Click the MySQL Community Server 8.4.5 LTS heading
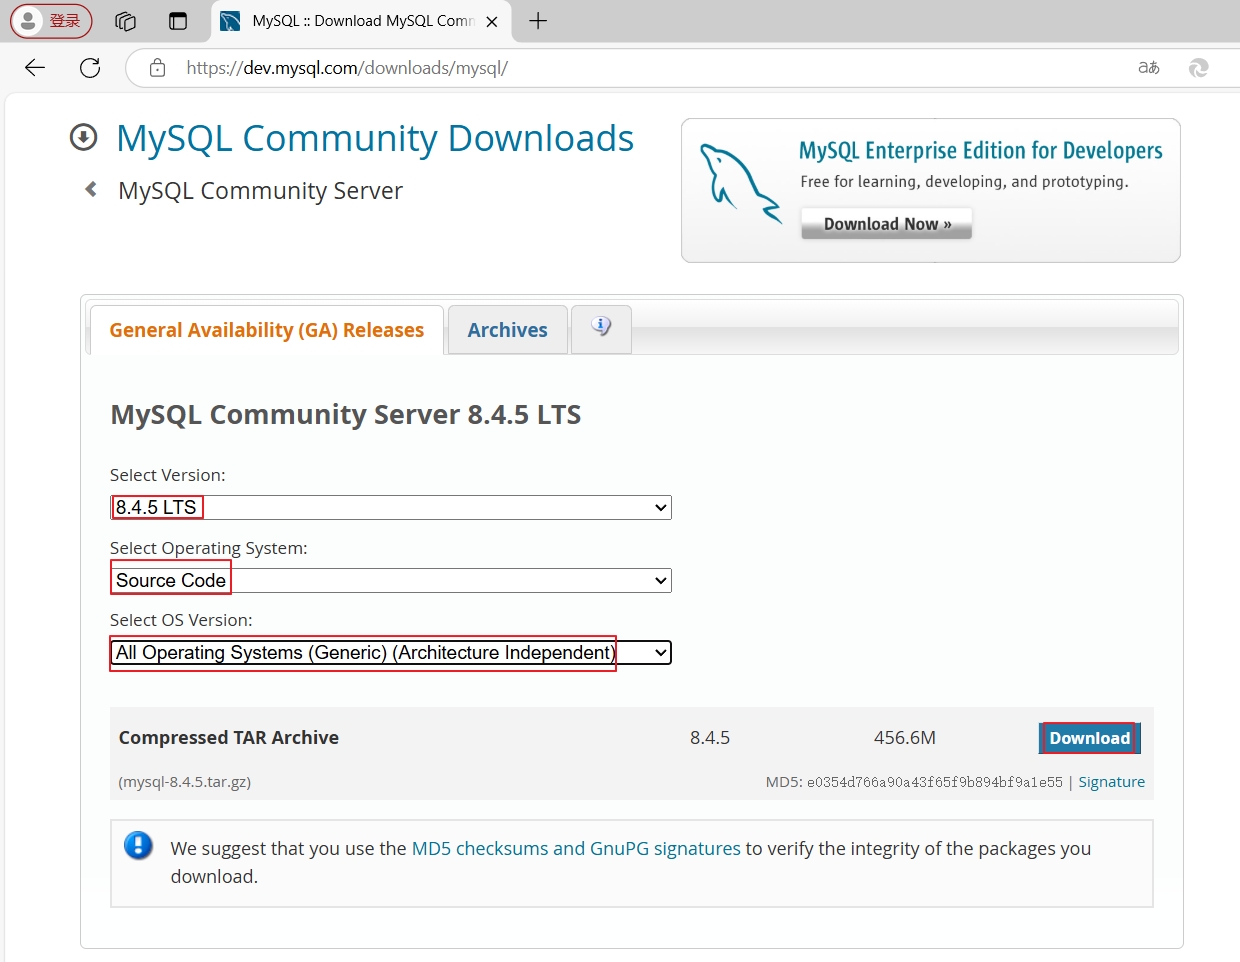1240x962 pixels. 346,415
